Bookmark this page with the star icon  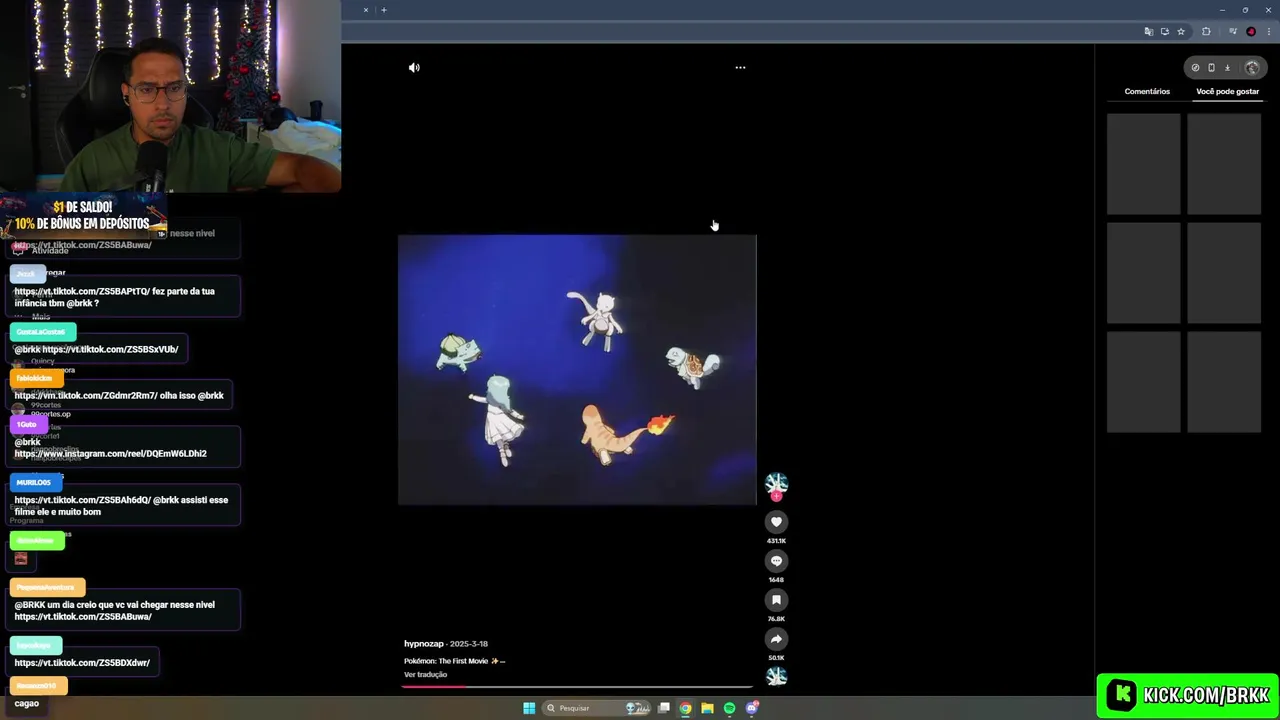[x=1181, y=32]
